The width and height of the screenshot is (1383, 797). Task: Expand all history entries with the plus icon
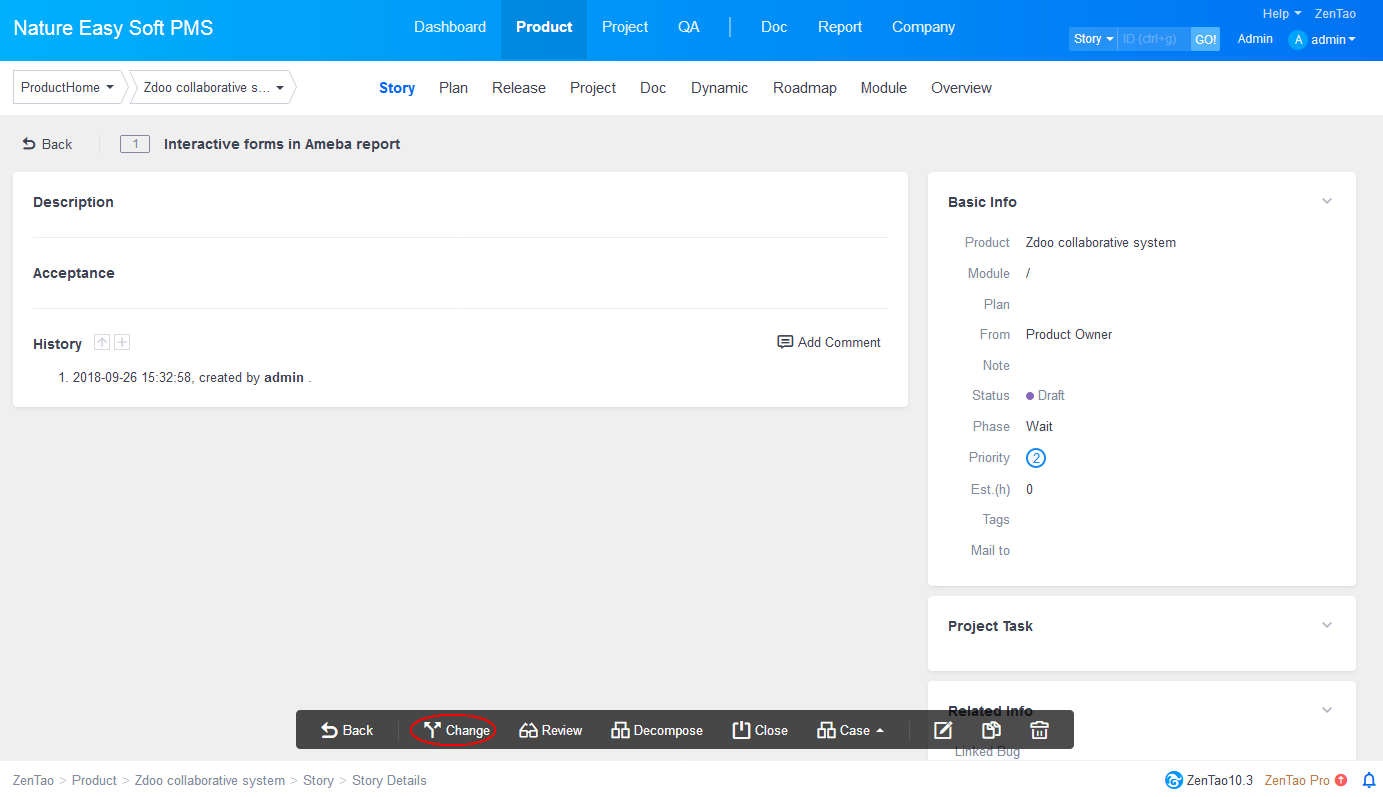coord(122,343)
